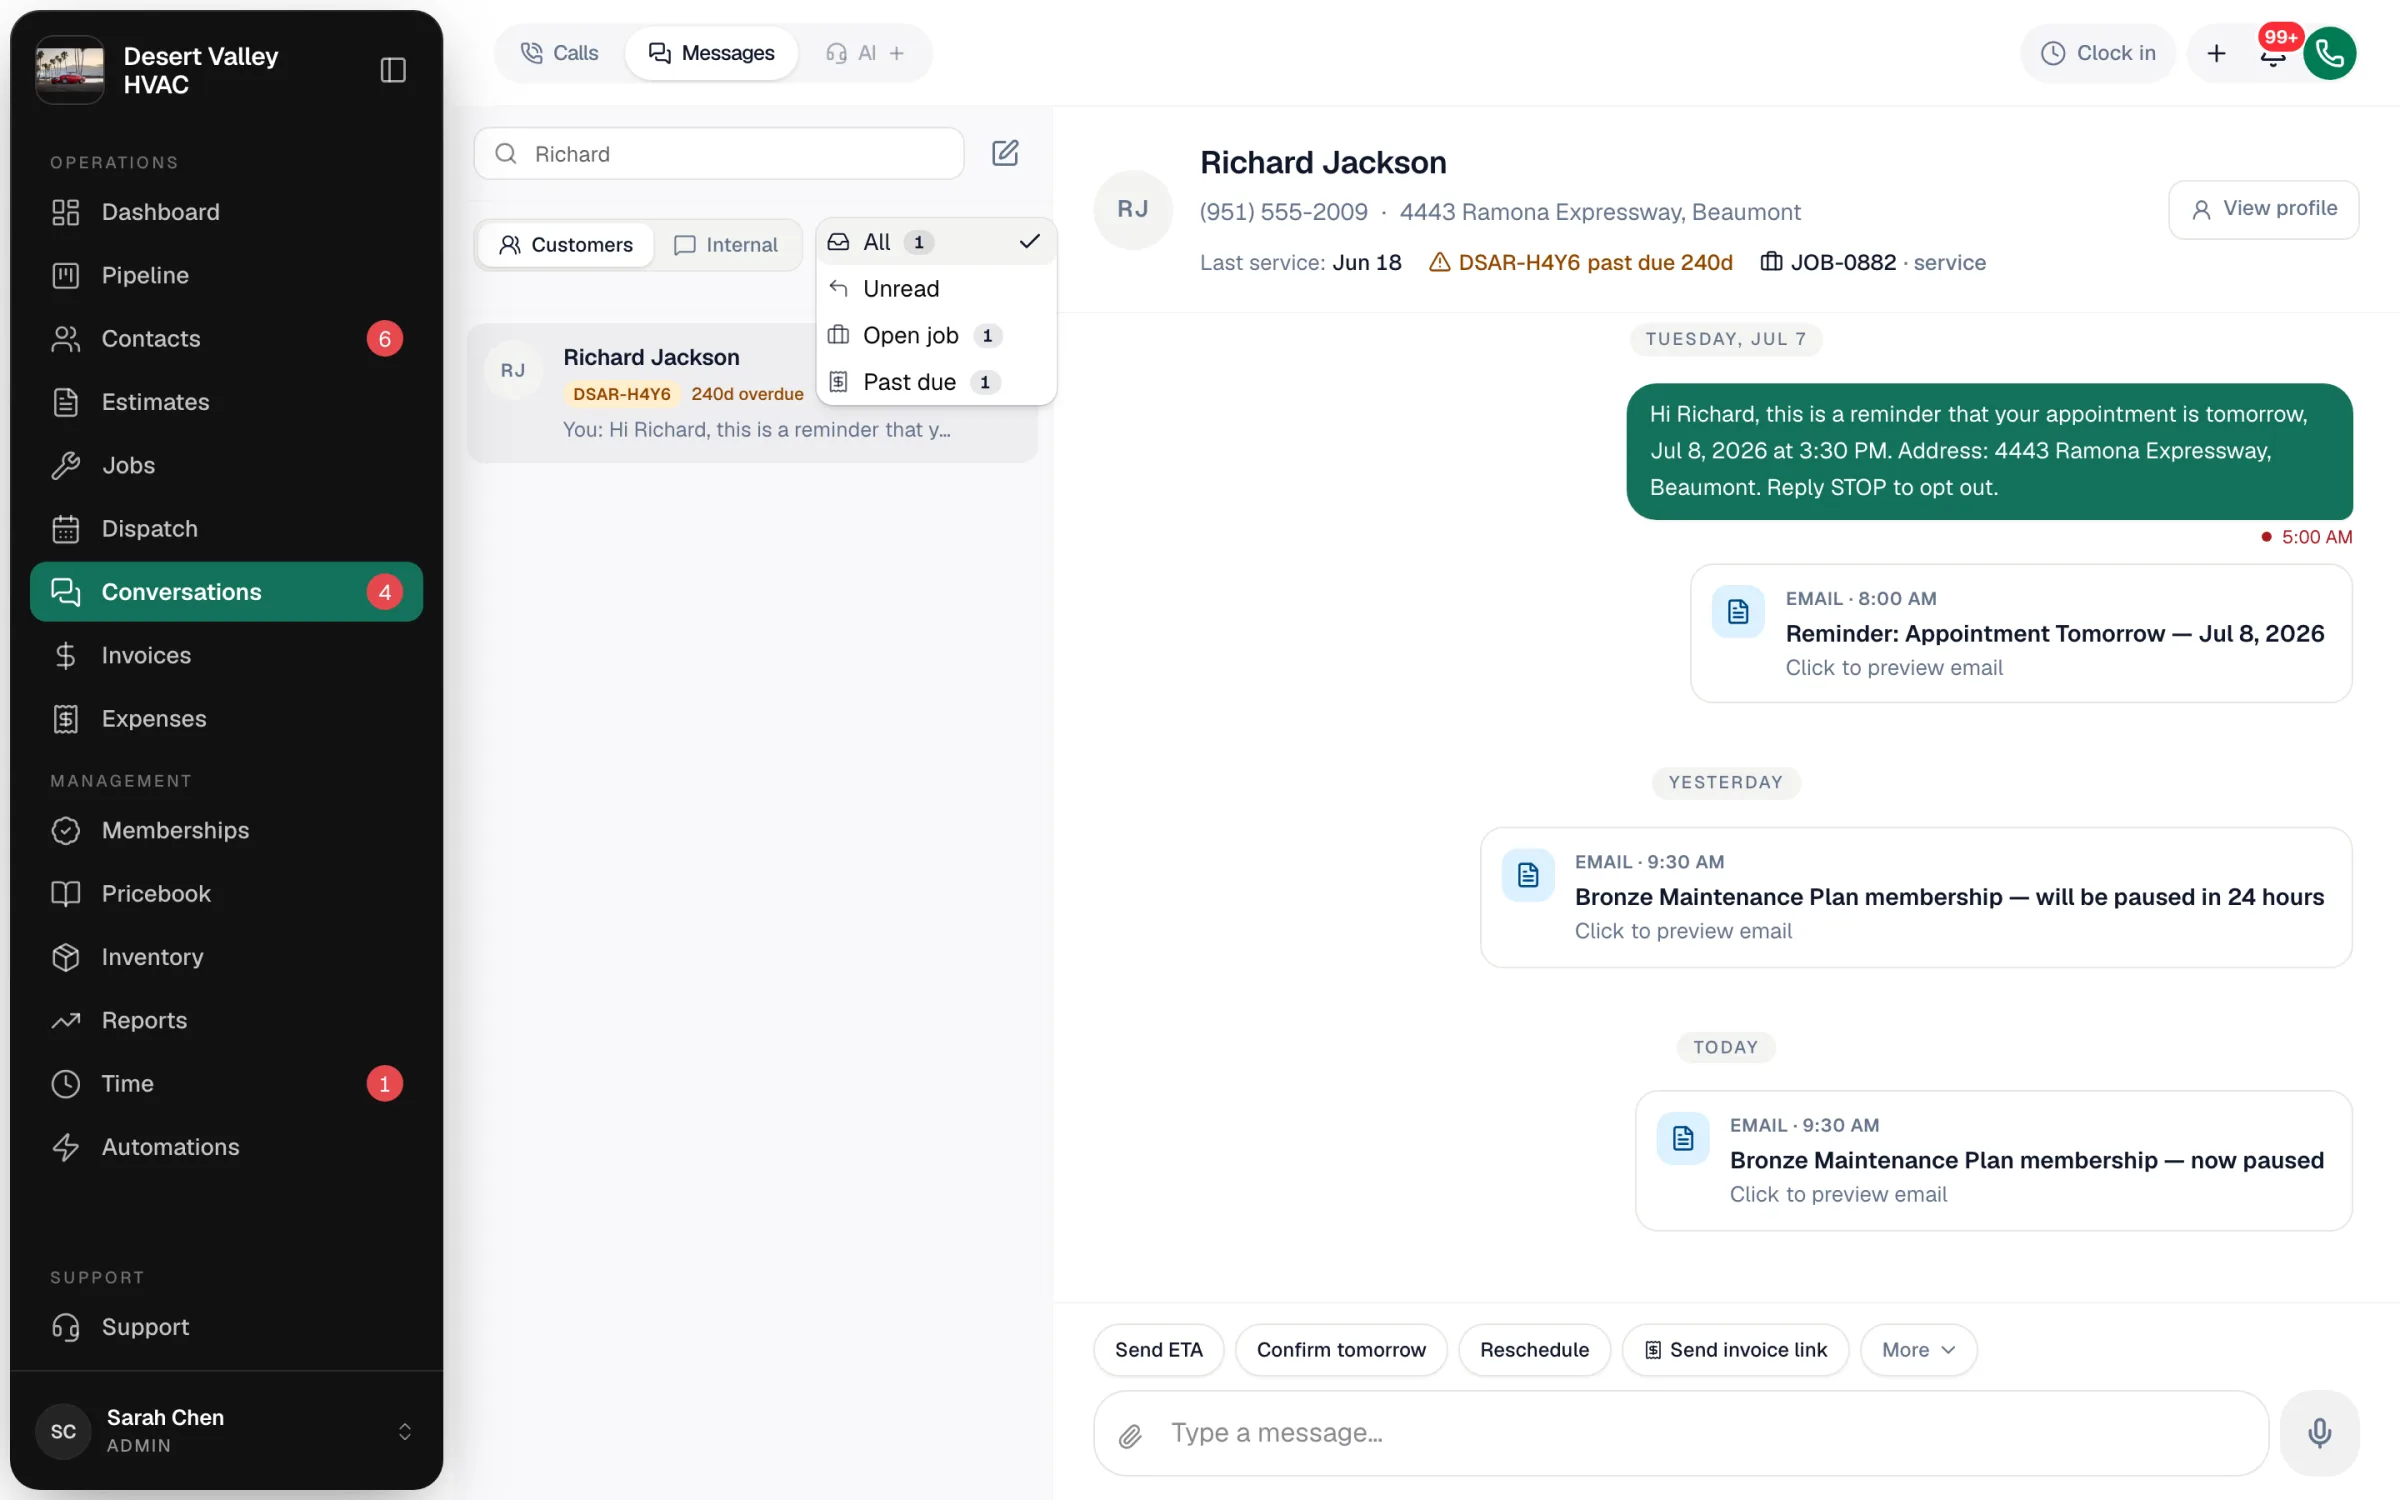This screenshot has width=2400, height=1500.
Task: Open Support page
Action: [226, 1327]
